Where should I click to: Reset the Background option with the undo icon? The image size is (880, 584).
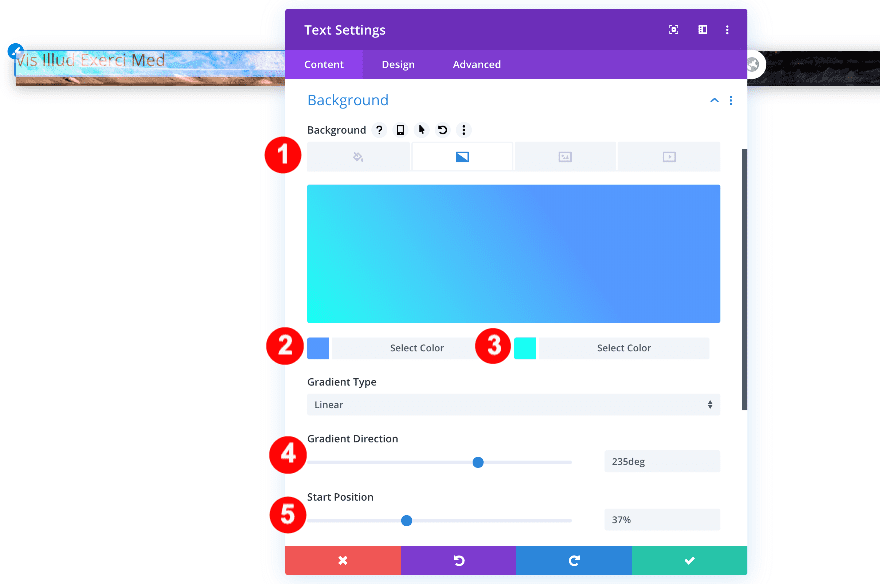[x=442, y=130]
